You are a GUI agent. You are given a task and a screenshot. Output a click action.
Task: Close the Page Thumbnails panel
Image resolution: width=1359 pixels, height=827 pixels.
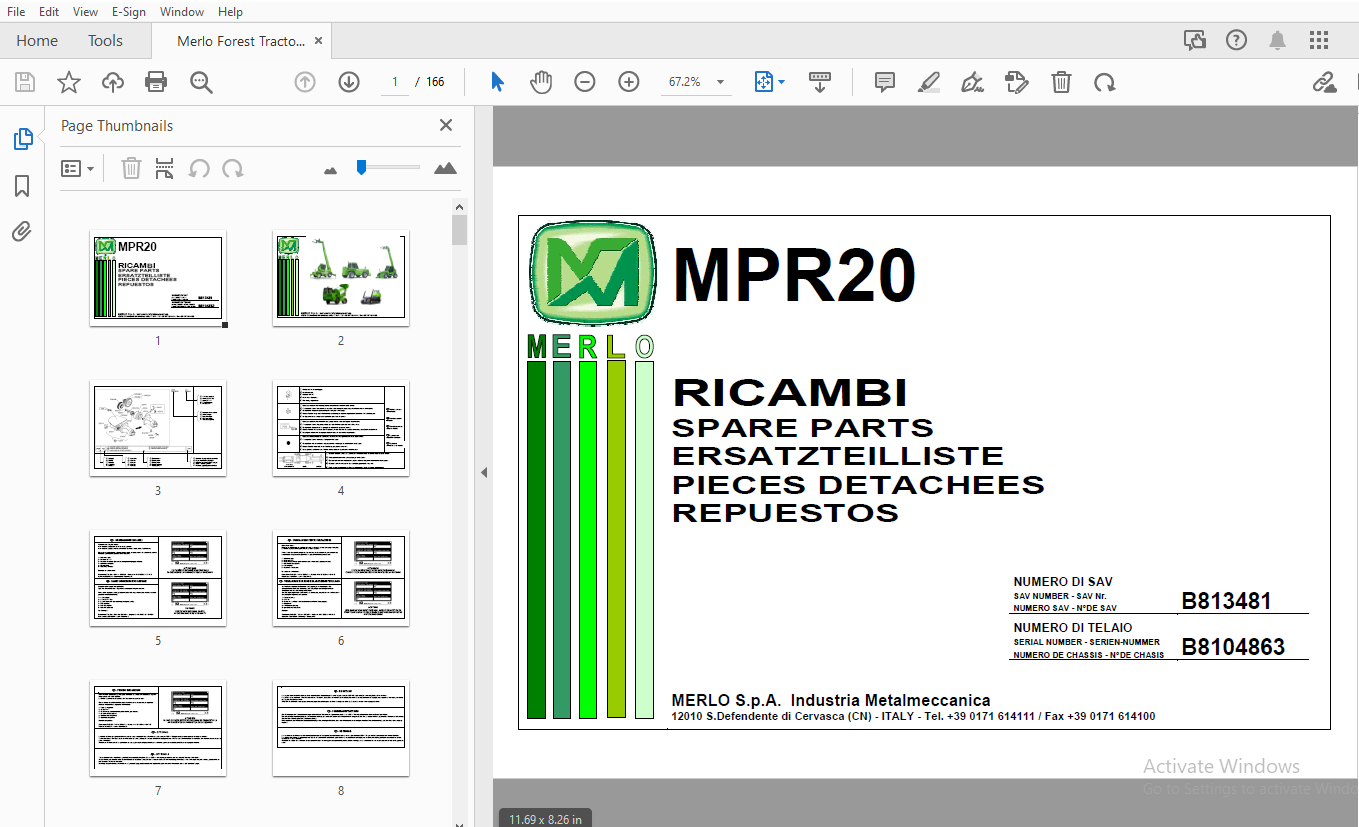(x=446, y=125)
